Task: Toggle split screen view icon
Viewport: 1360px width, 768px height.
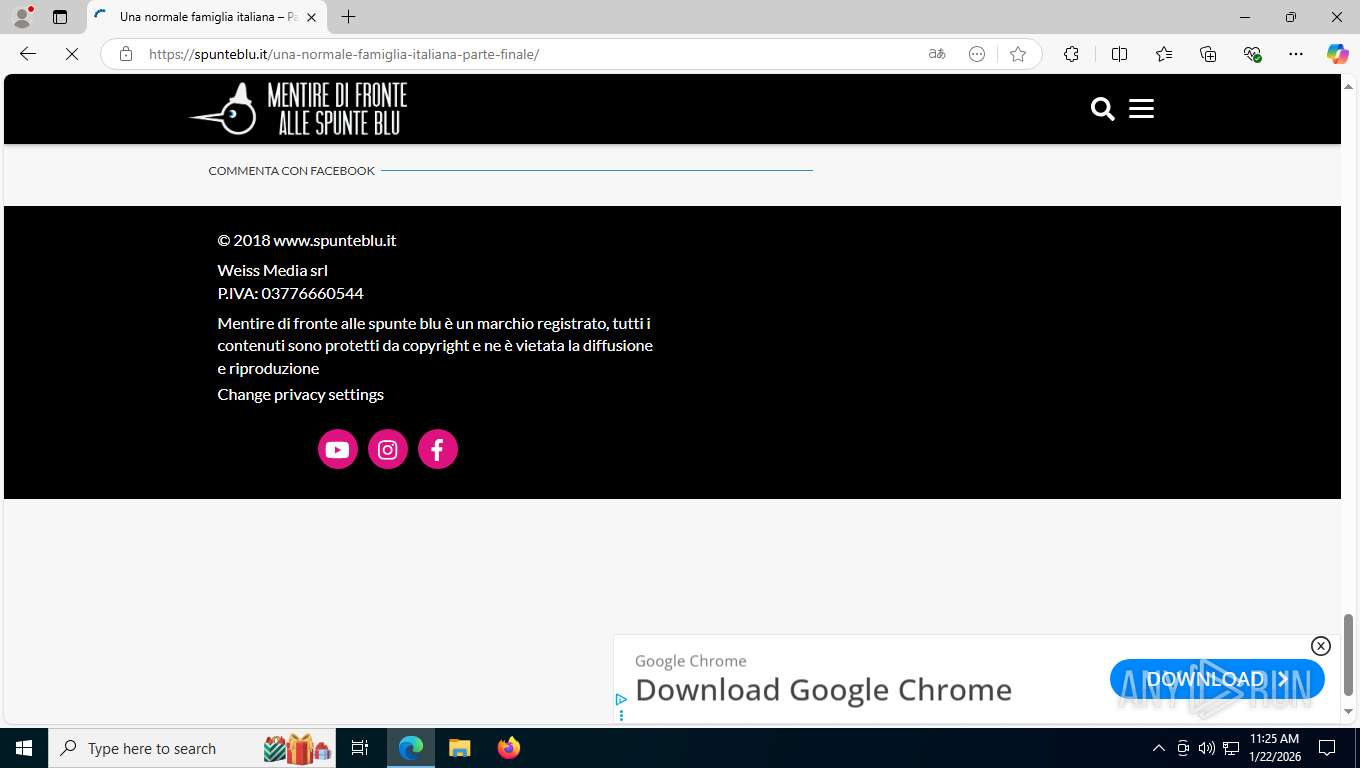Action: [x=1119, y=54]
